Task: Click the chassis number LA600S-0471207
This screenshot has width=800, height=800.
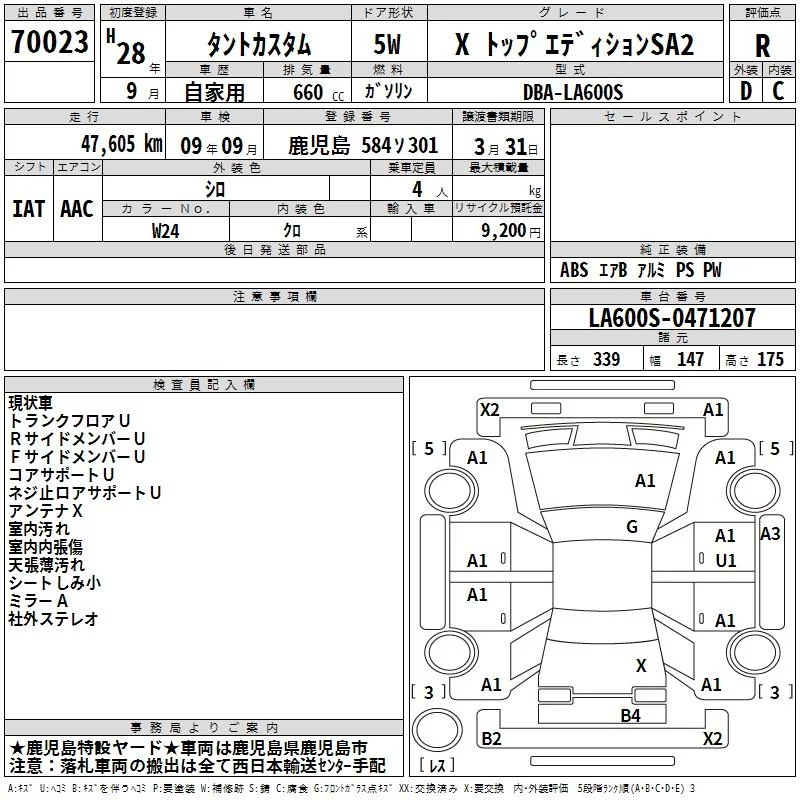Action: point(671,318)
